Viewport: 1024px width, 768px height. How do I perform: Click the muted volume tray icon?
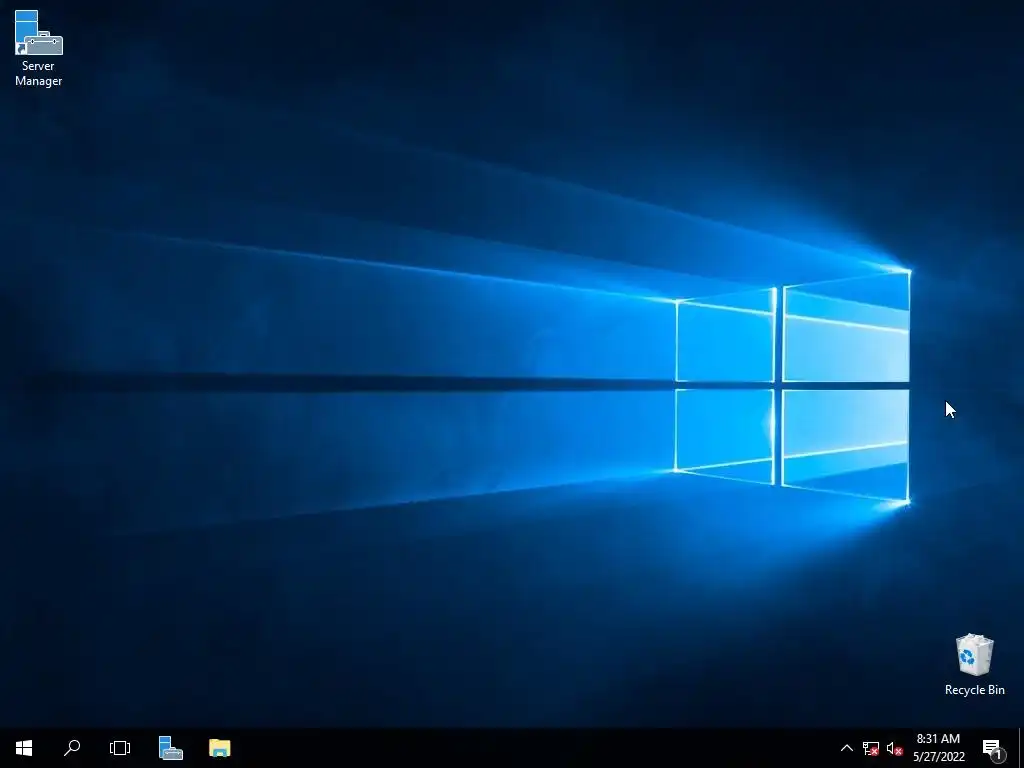coord(895,748)
